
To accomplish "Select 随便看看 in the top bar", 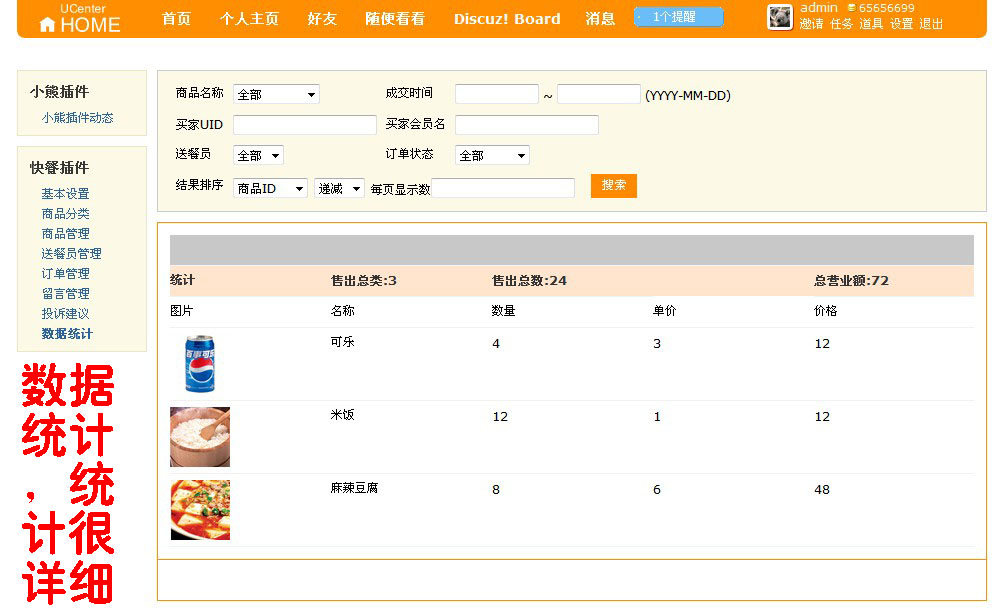I will click(395, 19).
